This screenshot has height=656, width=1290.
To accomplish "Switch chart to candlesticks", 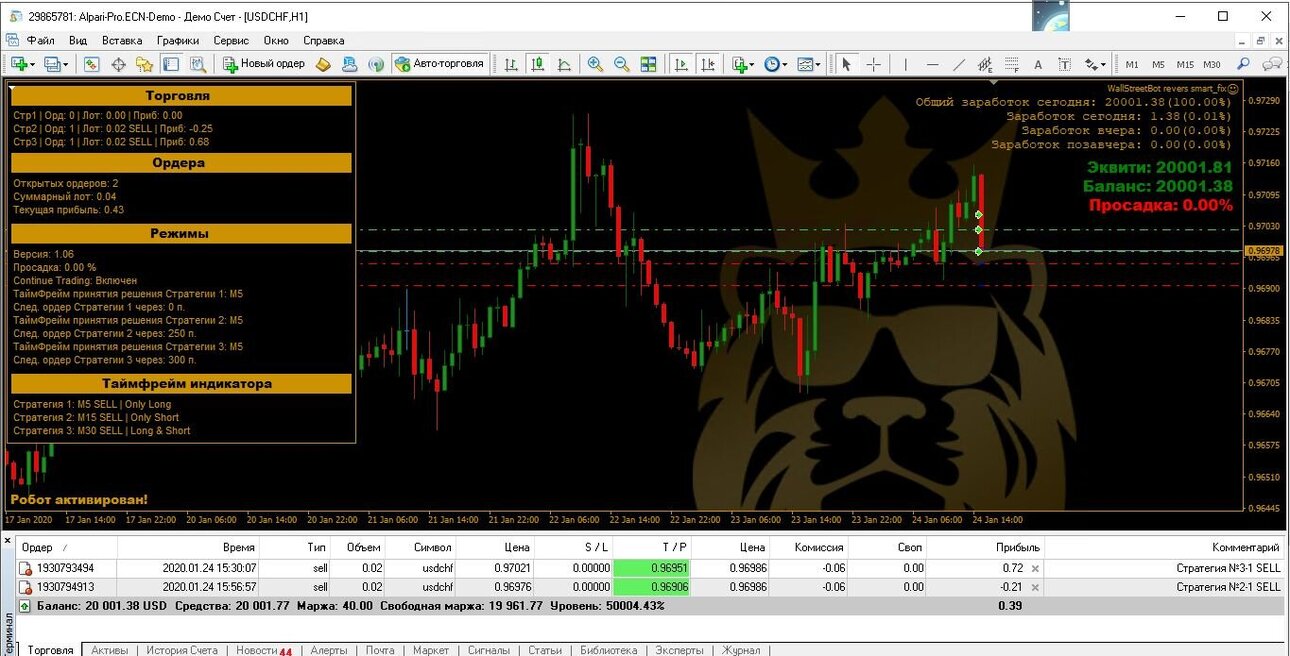I will 538,64.
